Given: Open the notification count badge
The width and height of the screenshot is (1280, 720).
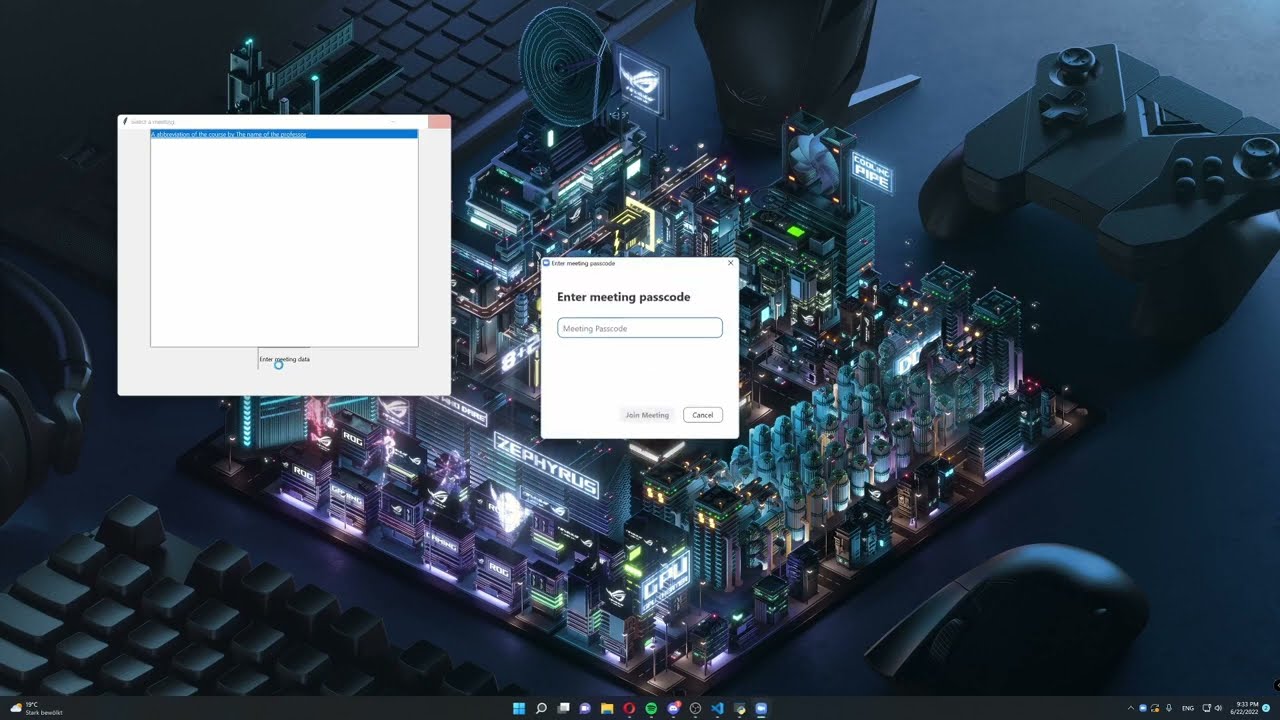Looking at the screenshot, I should click(1266, 708).
